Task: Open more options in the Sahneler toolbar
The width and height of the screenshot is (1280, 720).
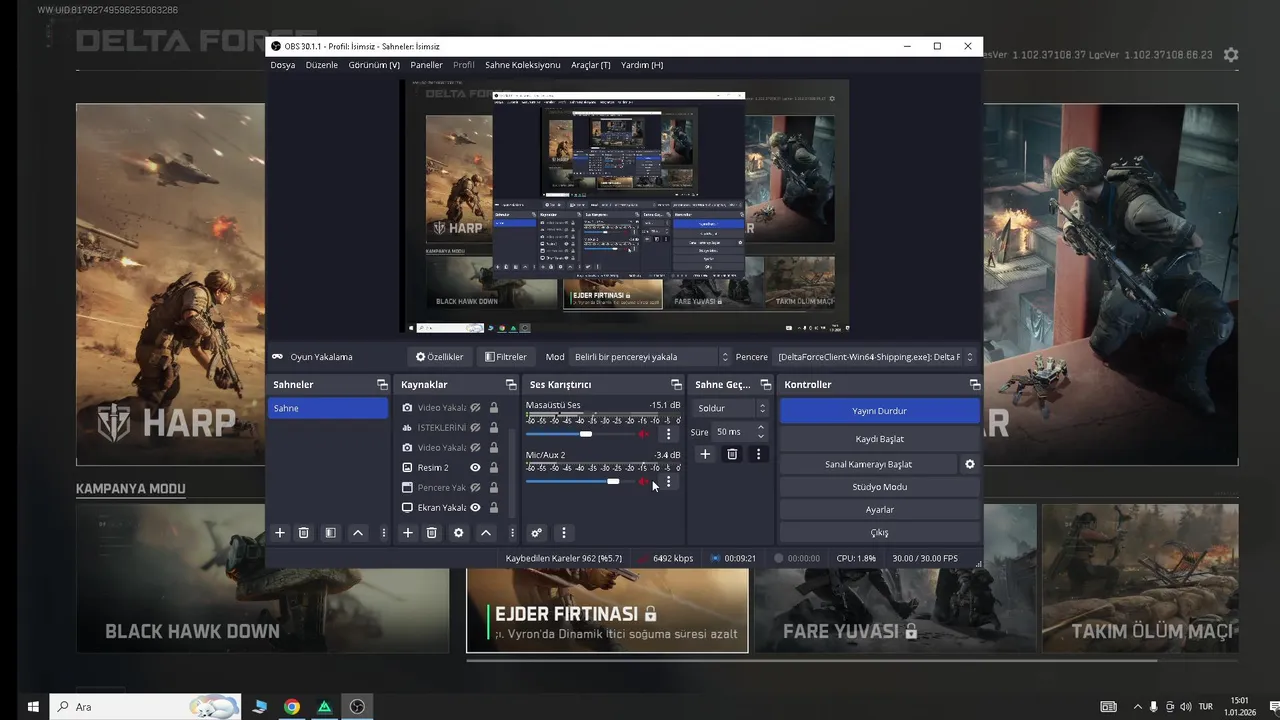Action: [384, 533]
